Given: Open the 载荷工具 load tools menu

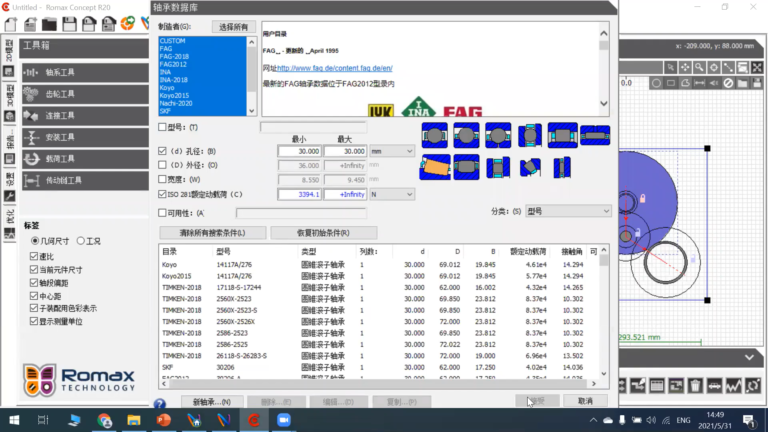Looking at the screenshot, I should (x=85, y=159).
